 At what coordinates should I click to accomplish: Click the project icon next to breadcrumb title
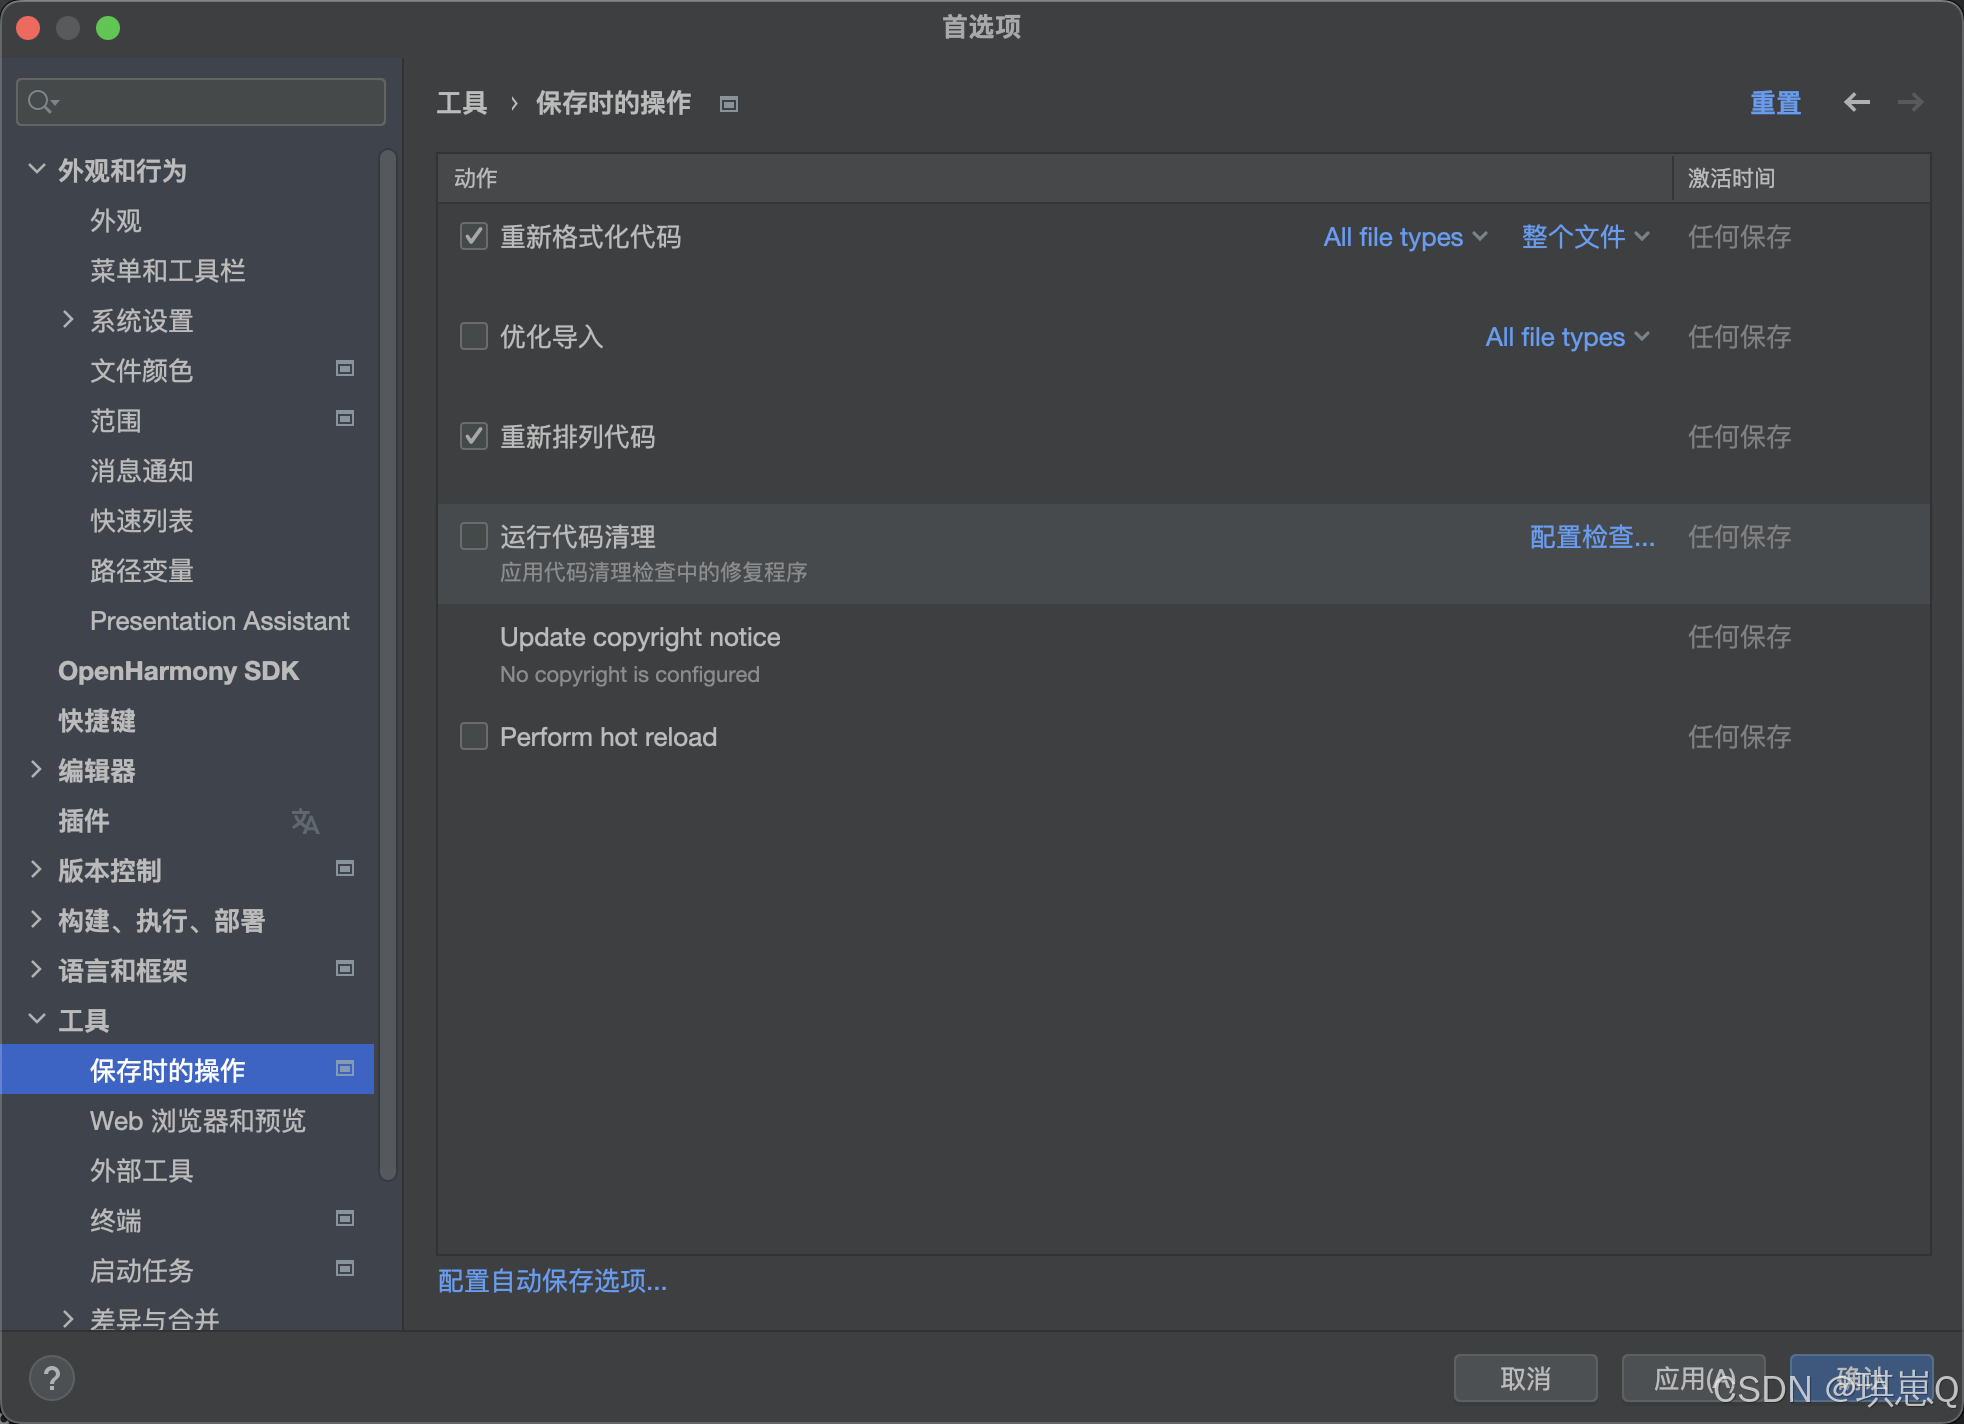click(729, 104)
